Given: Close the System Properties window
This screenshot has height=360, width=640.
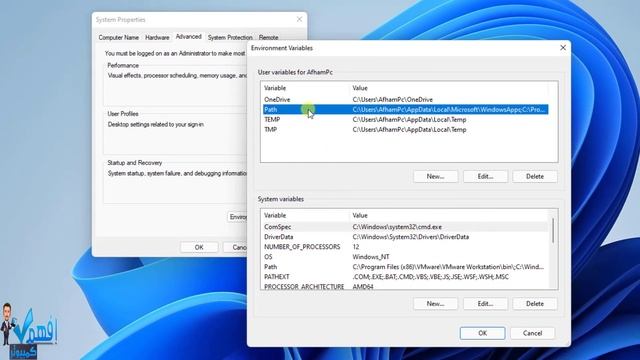Looking at the screenshot, I should (299, 19).
